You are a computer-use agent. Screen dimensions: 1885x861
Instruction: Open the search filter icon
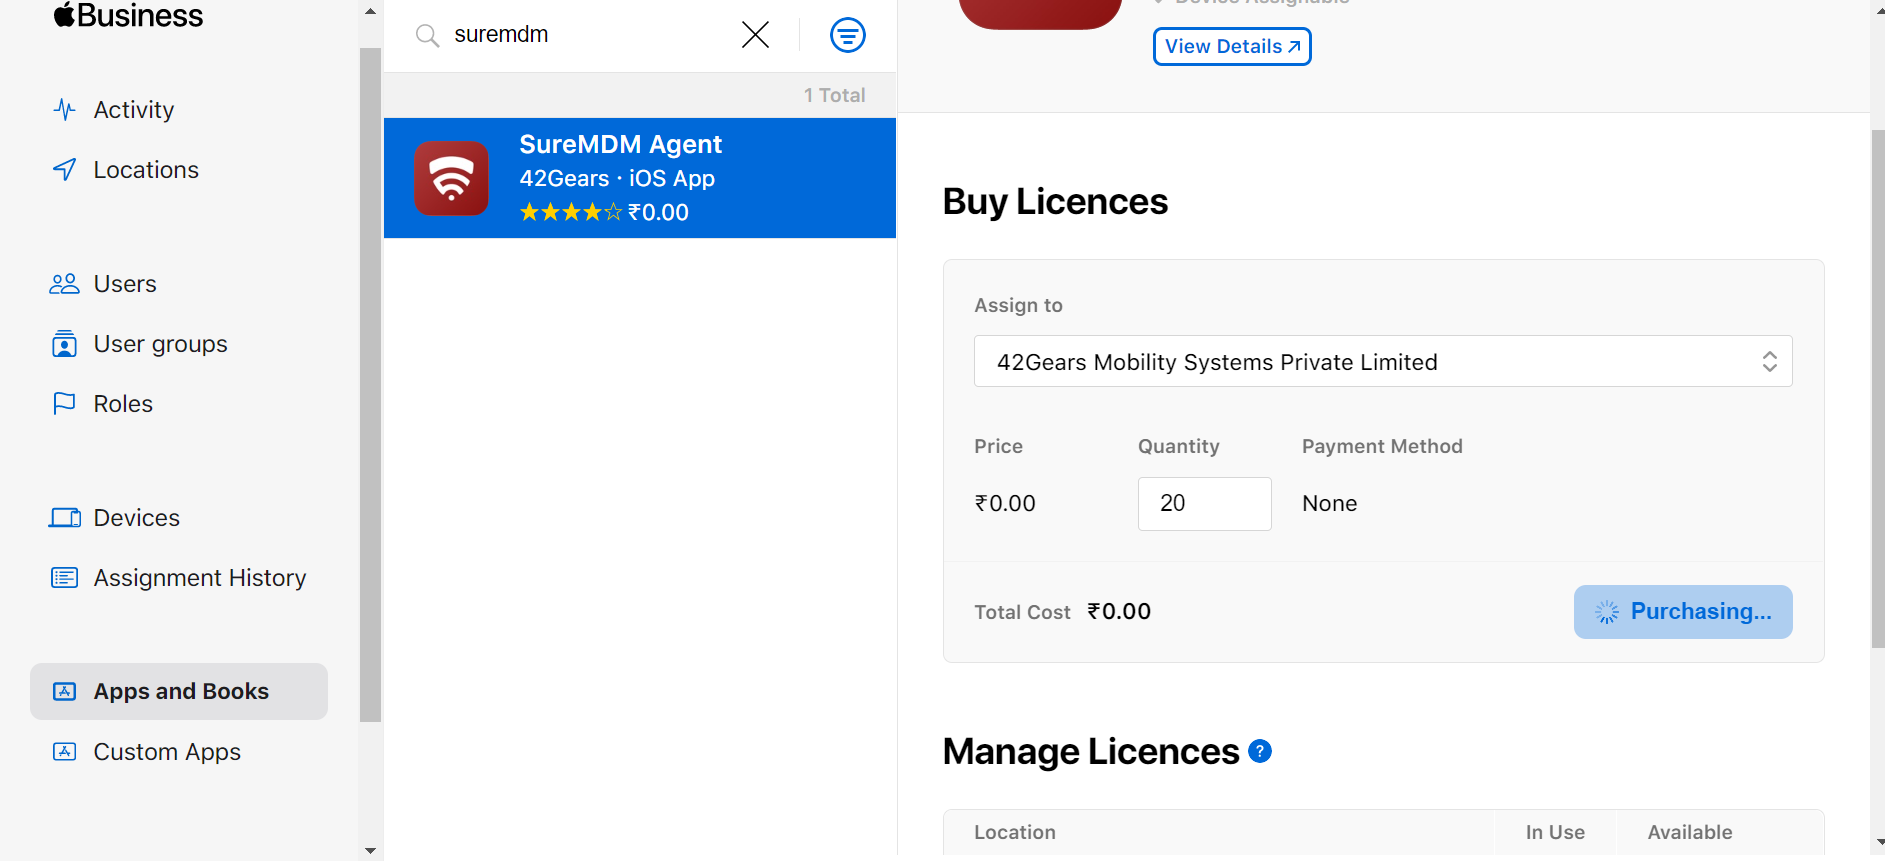tap(847, 35)
